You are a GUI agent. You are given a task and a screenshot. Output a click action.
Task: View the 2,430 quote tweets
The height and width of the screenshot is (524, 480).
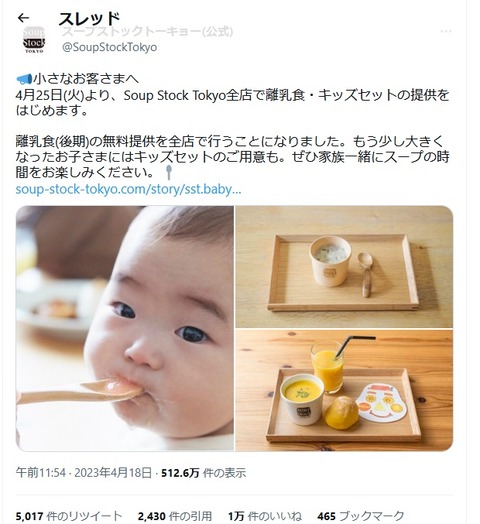[174, 516]
